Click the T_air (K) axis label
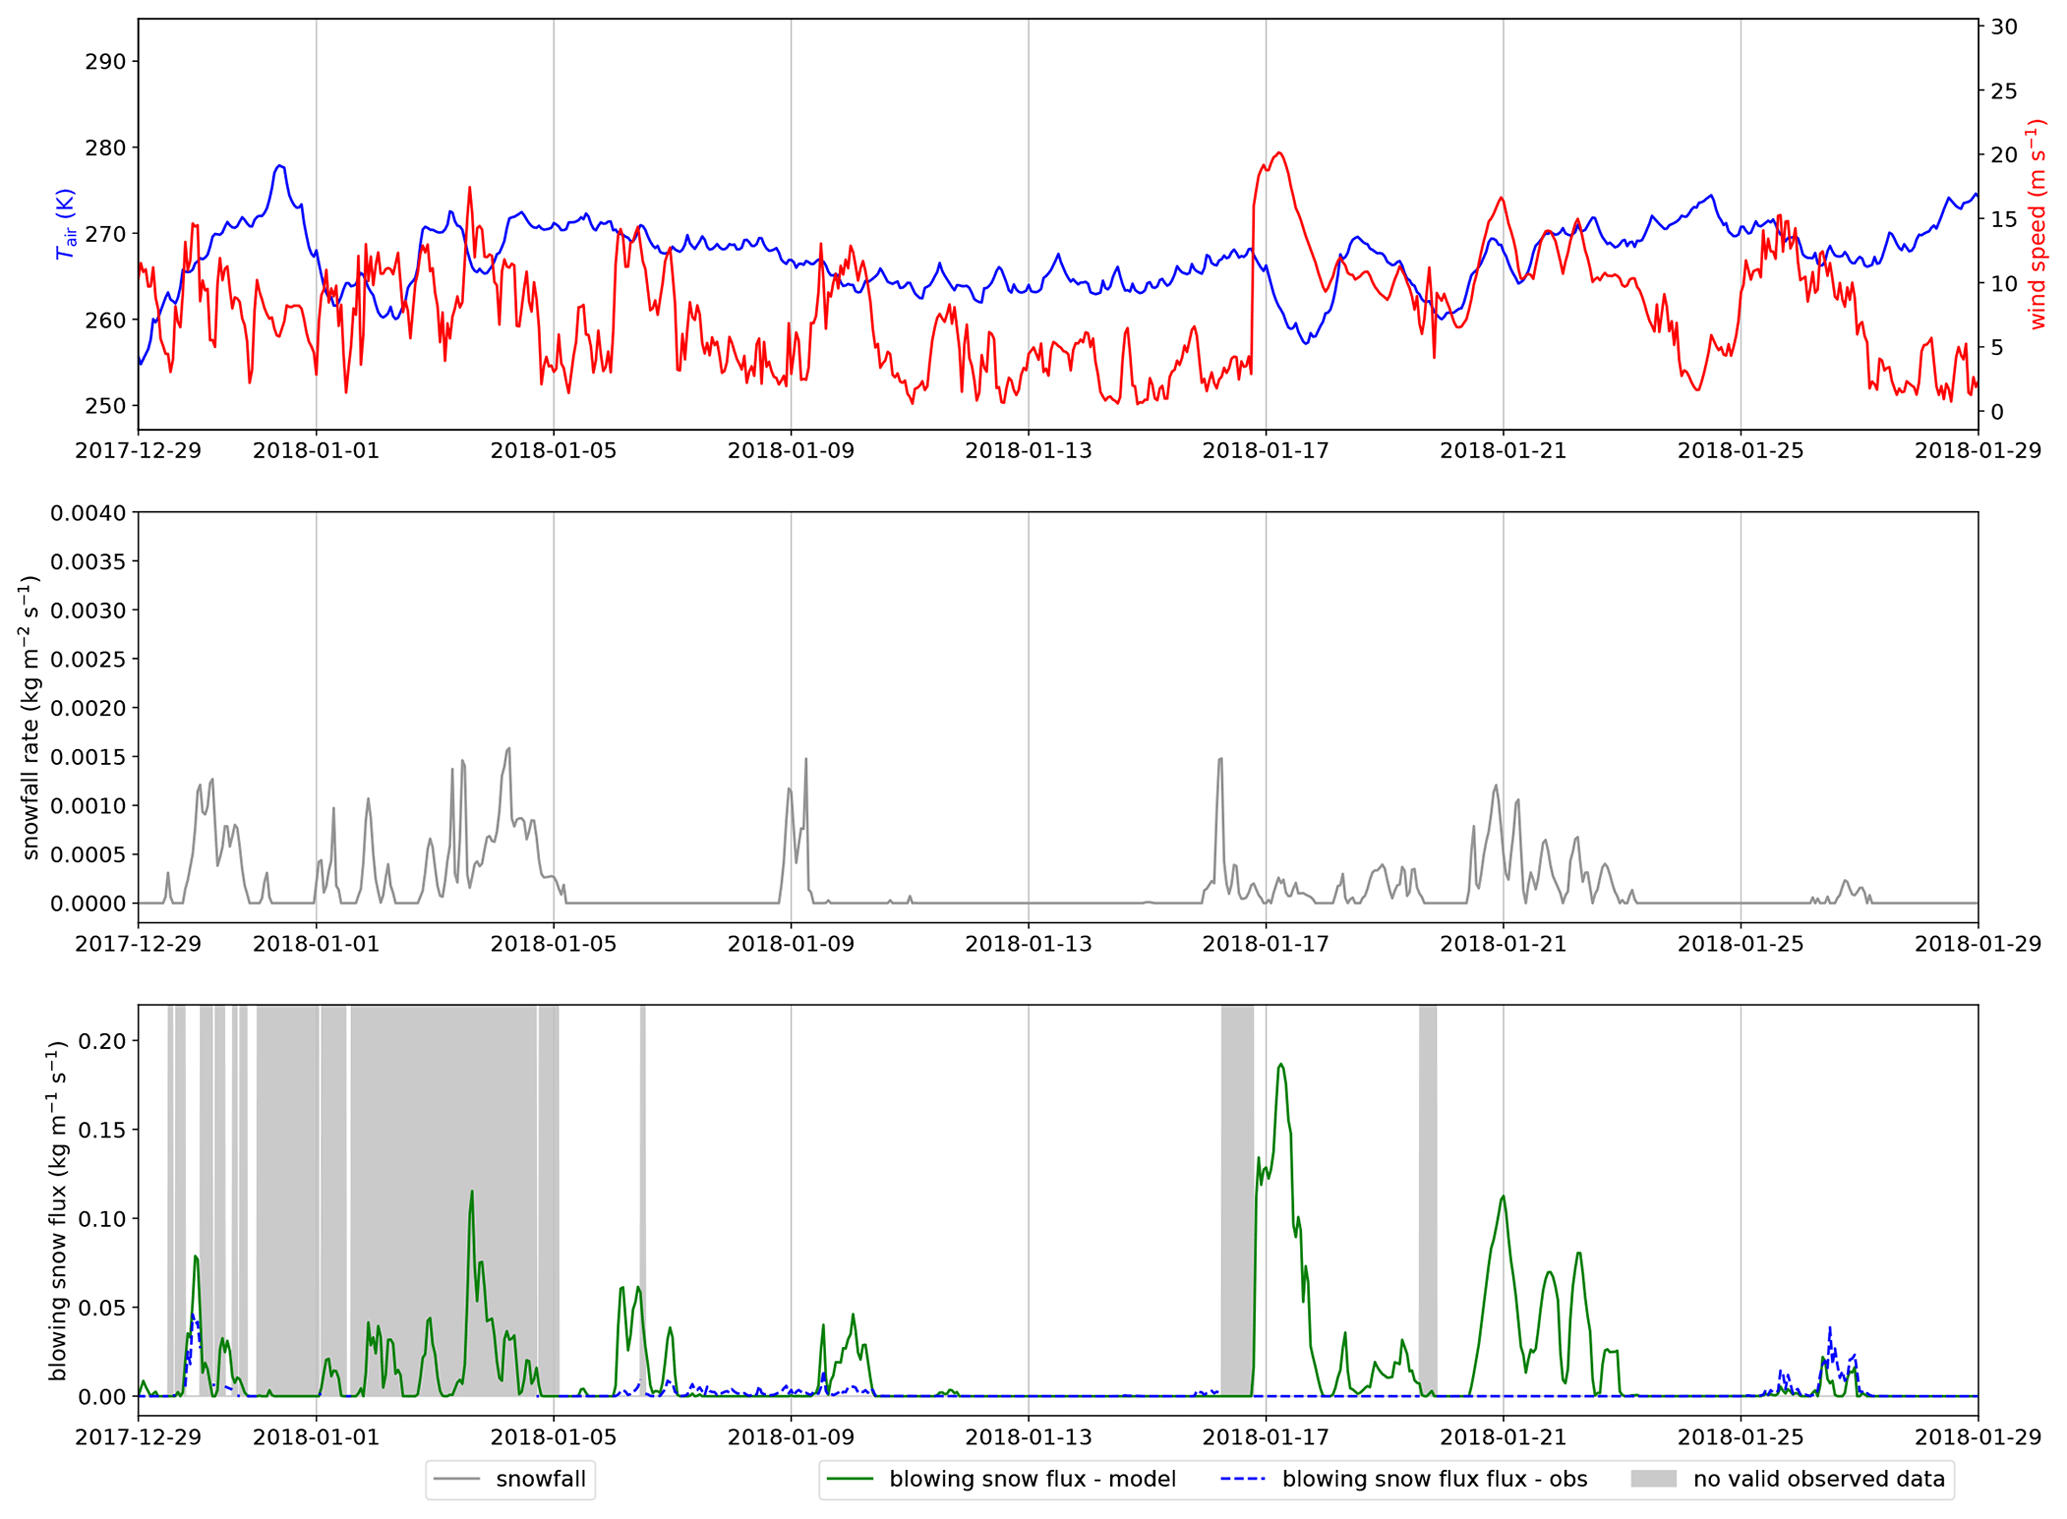The image size is (2067, 1519). (x=66, y=224)
